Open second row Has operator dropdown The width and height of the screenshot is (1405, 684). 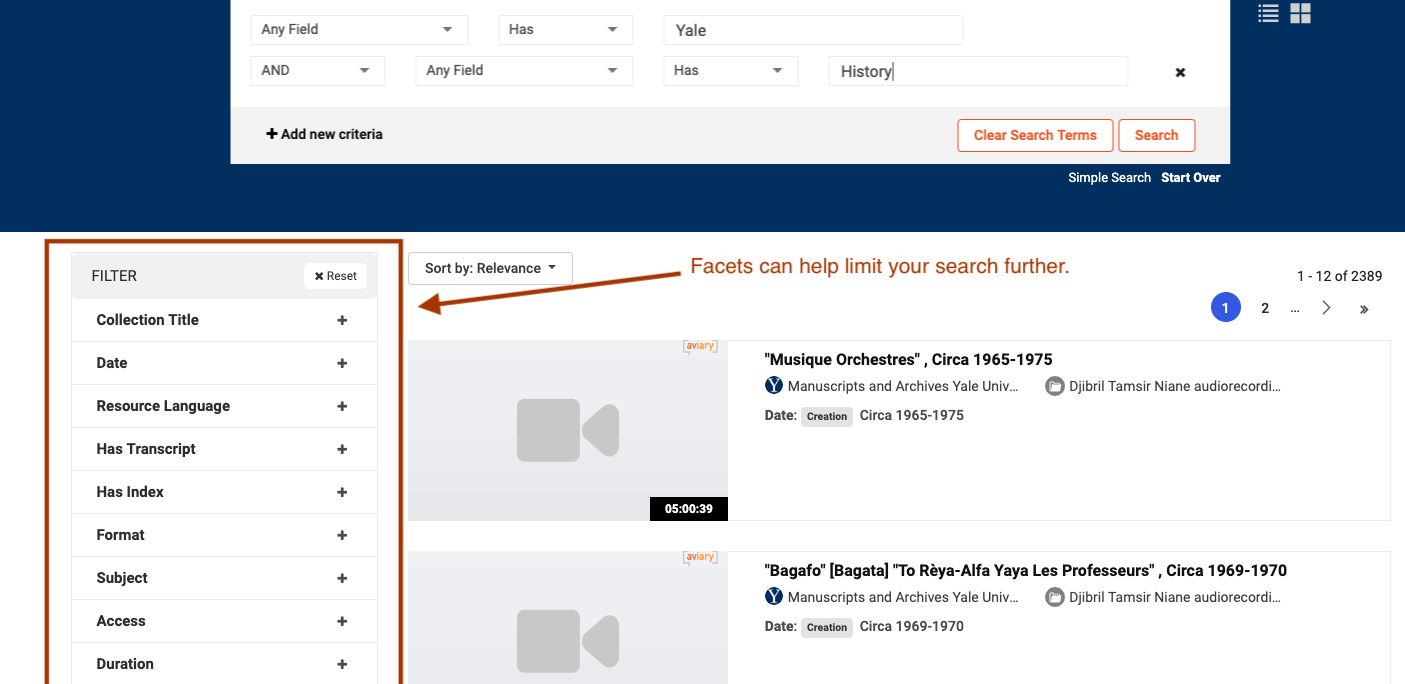(730, 71)
